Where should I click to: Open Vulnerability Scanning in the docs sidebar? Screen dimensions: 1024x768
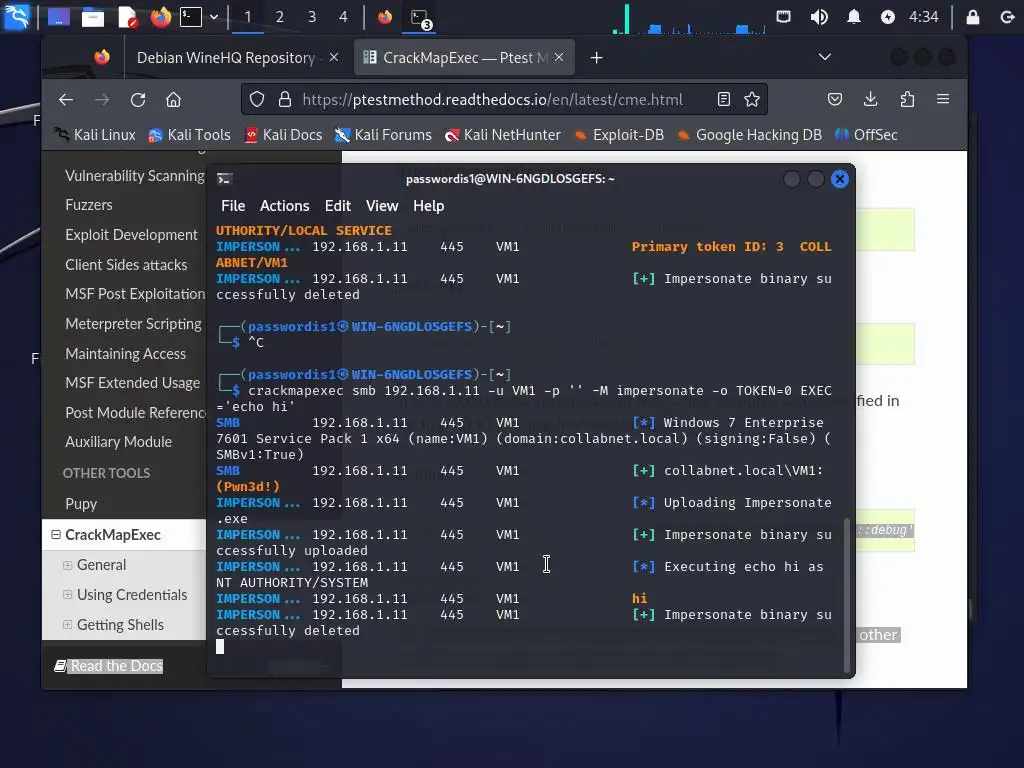pos(135,176)
